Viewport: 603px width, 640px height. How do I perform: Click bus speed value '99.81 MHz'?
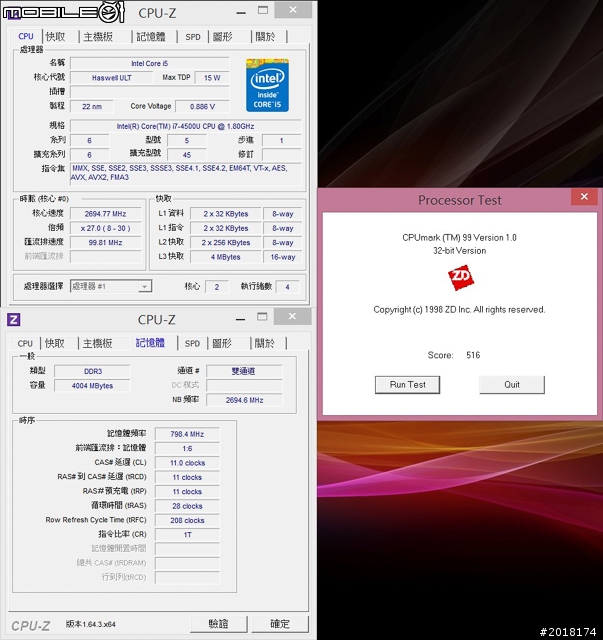pos(105,242)
